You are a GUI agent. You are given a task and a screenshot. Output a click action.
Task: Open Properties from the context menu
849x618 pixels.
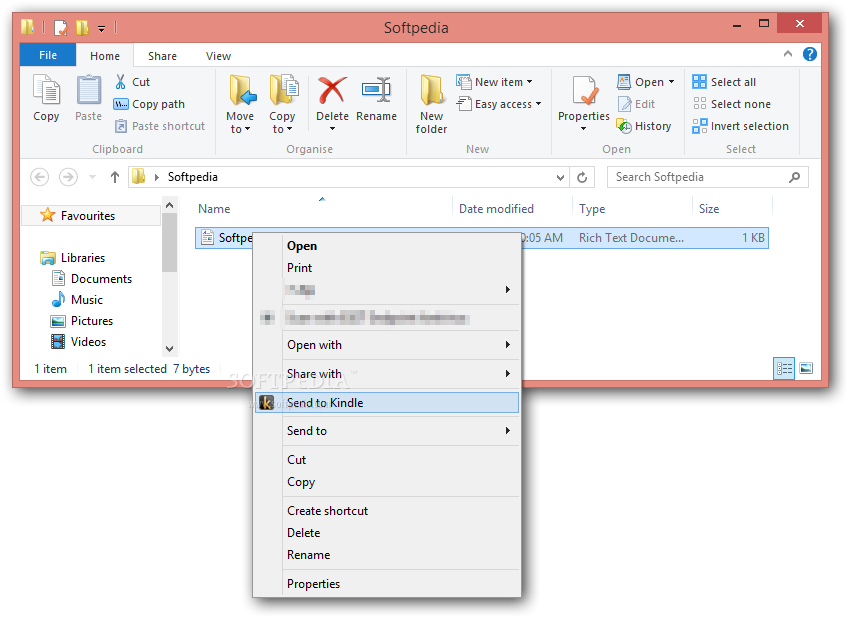point(387,584)
